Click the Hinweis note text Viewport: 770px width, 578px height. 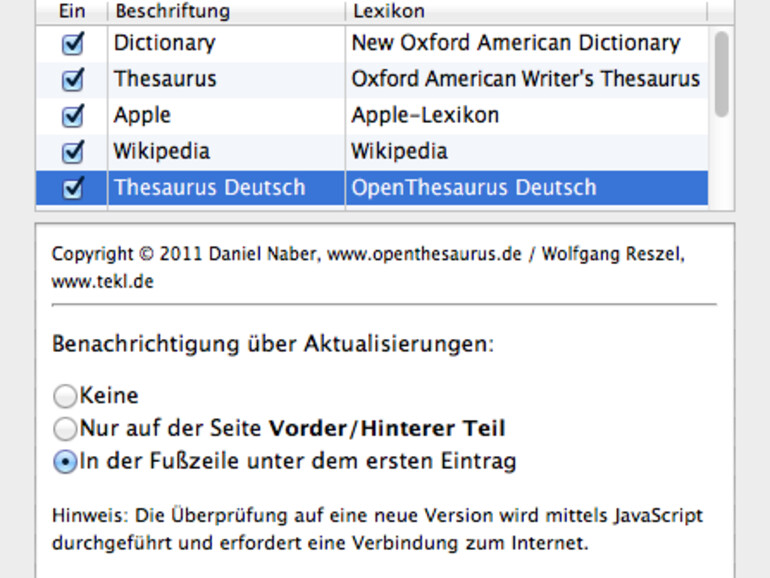click(377, 529)
